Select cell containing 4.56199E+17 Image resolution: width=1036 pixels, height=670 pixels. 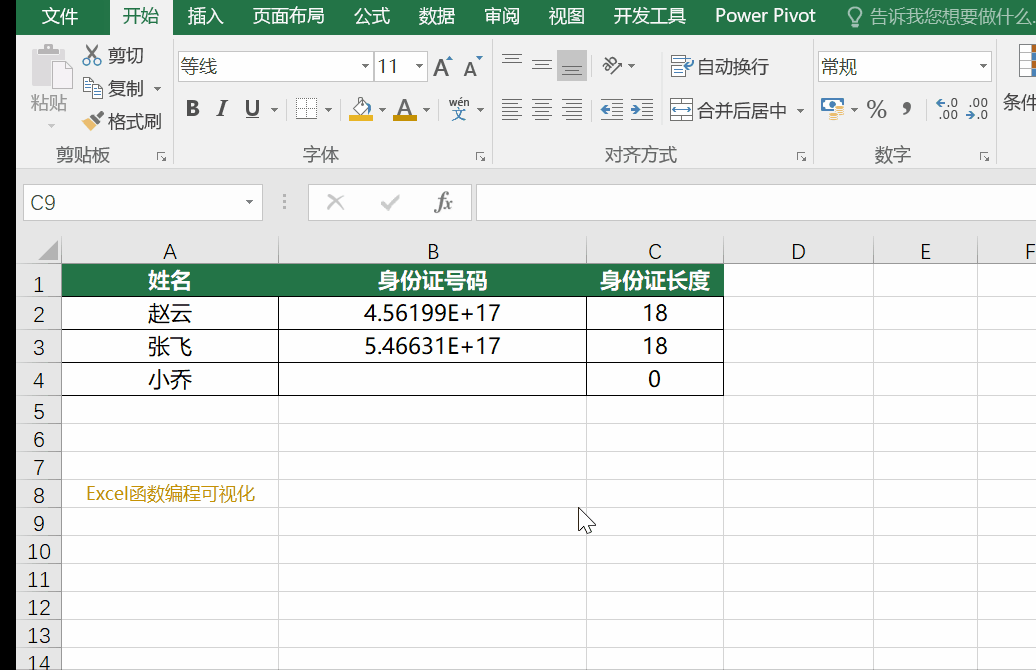click(432, 313)
